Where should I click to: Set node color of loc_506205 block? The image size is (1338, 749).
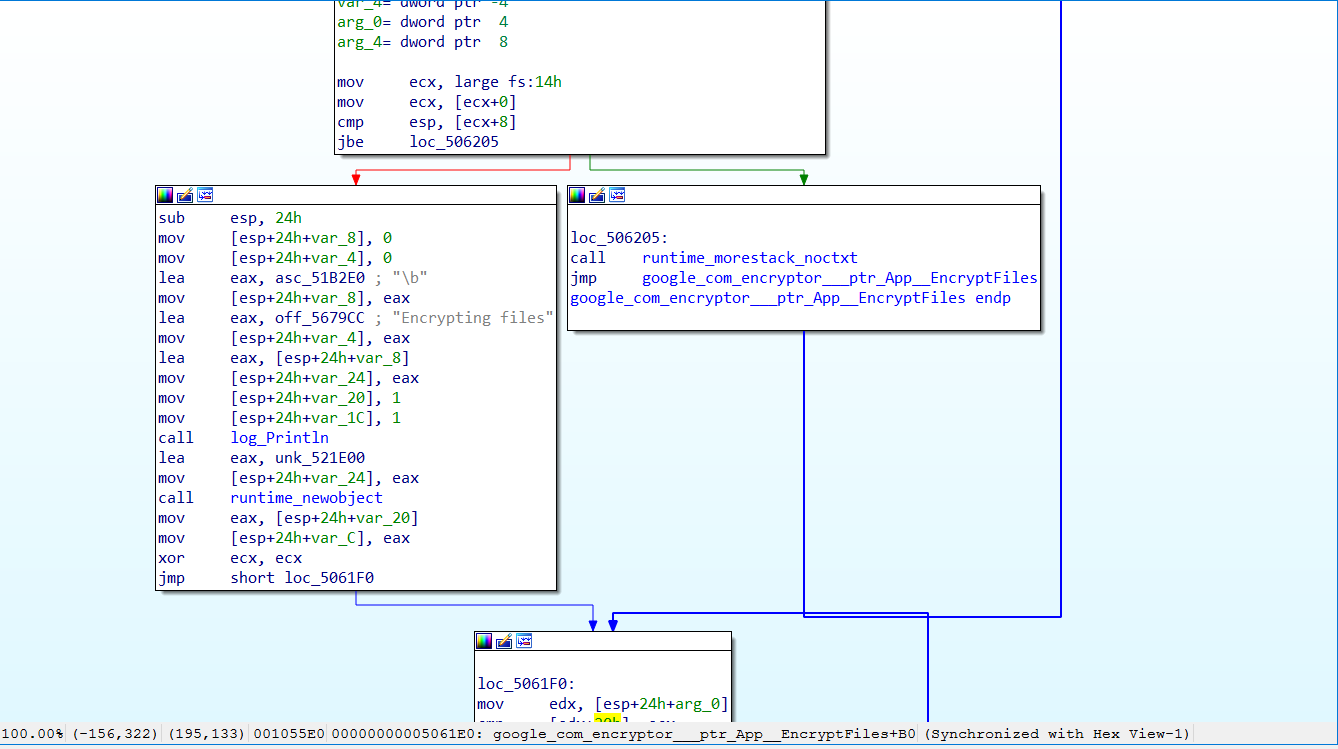tap(577, 195)
